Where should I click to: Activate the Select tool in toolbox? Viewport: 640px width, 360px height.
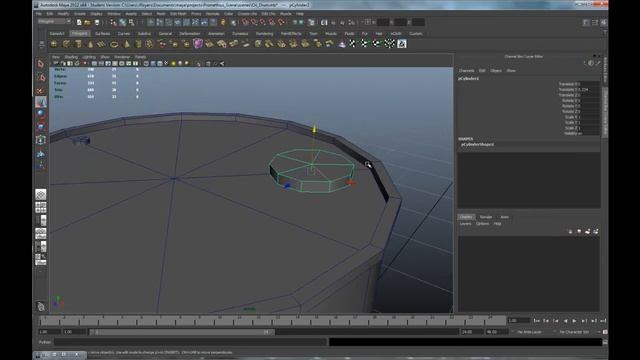point(40,64)
